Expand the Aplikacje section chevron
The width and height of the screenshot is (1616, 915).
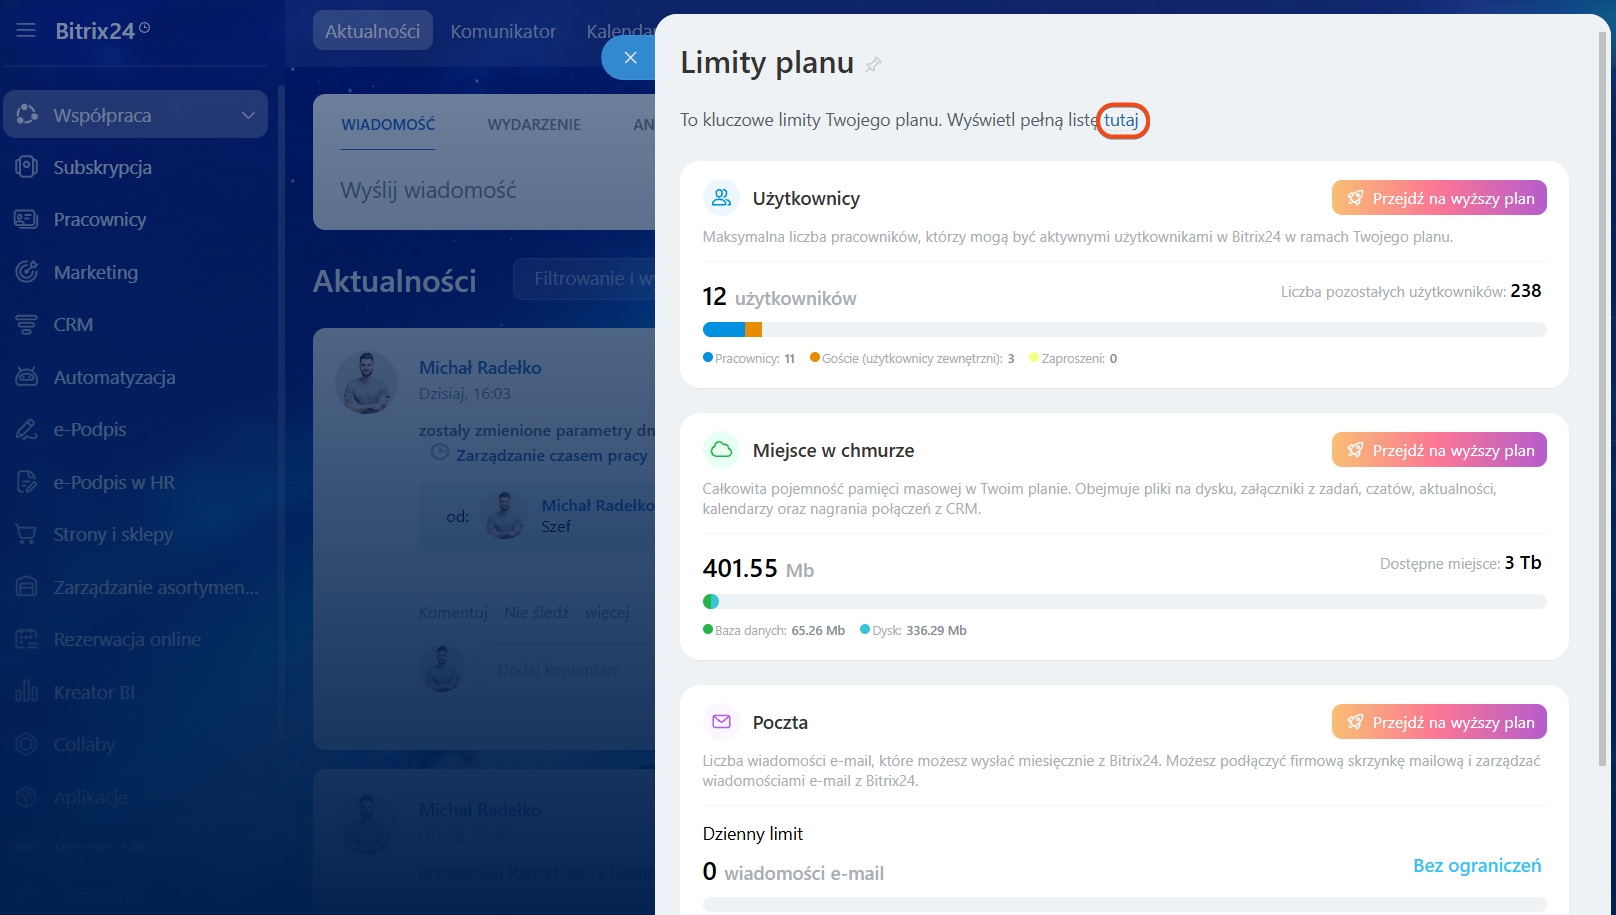click(248, 797)
